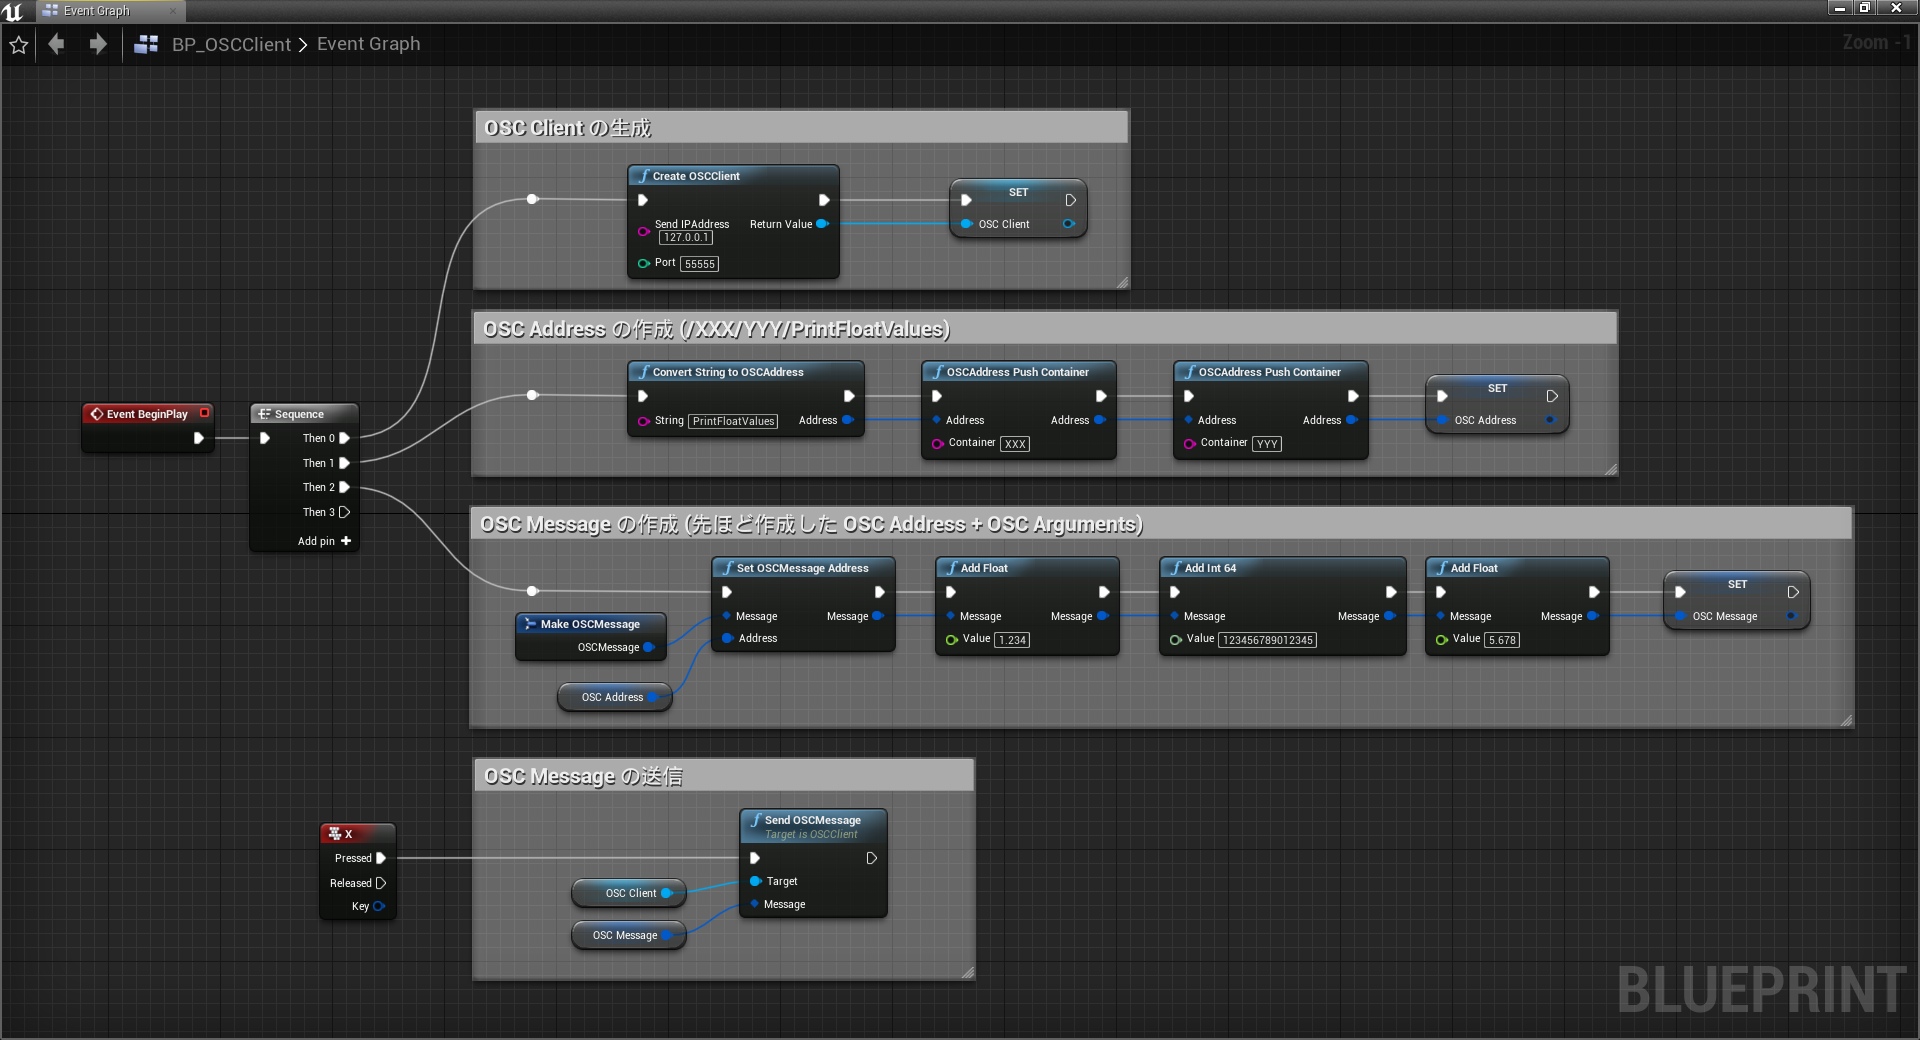Click the favorite star icon in breadcrumb bar
Image resolution: width=1920 pixels, height=1040 pixels.
point(19,45)
